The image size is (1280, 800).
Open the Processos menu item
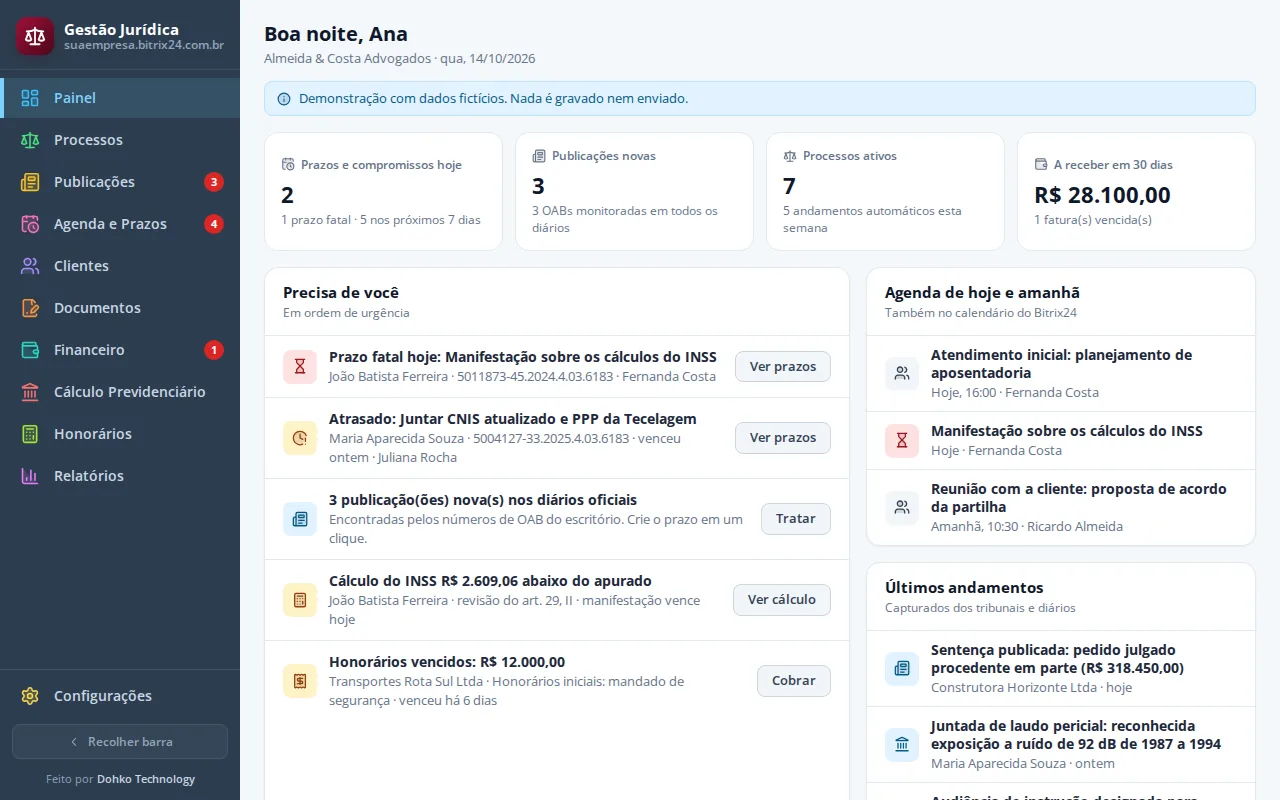[x=120, y=140]
